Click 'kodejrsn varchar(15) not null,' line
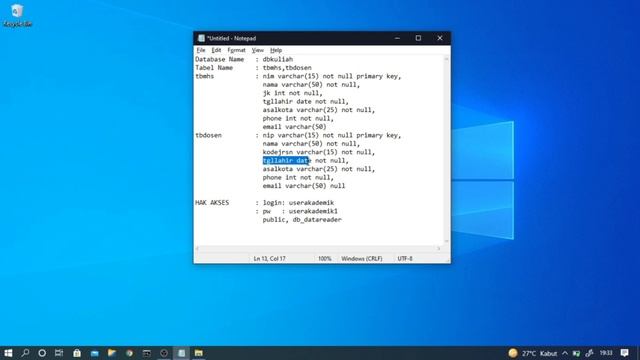This screenshot has height=360, width=640. click(x=318, y=152)
